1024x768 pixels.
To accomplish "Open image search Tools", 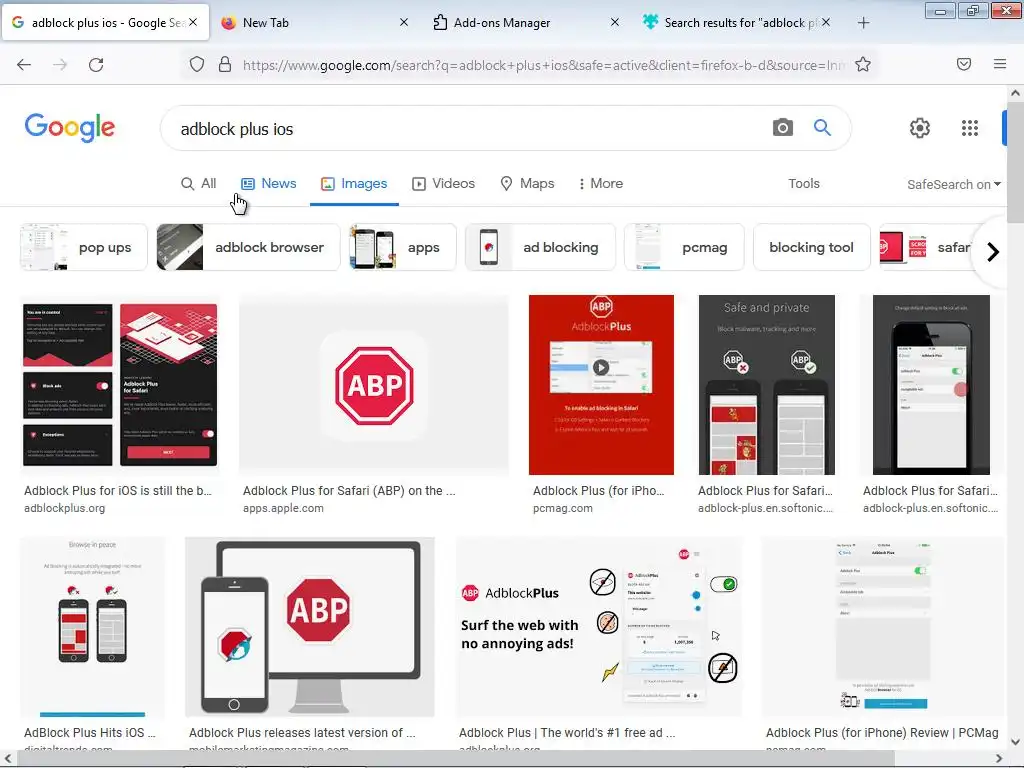I will 804,184.
